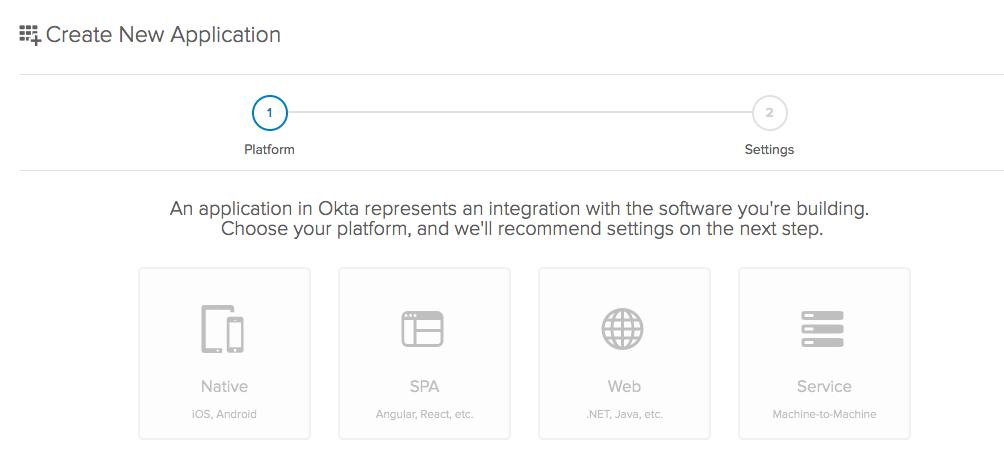Switch to the Settings step label

769,150
